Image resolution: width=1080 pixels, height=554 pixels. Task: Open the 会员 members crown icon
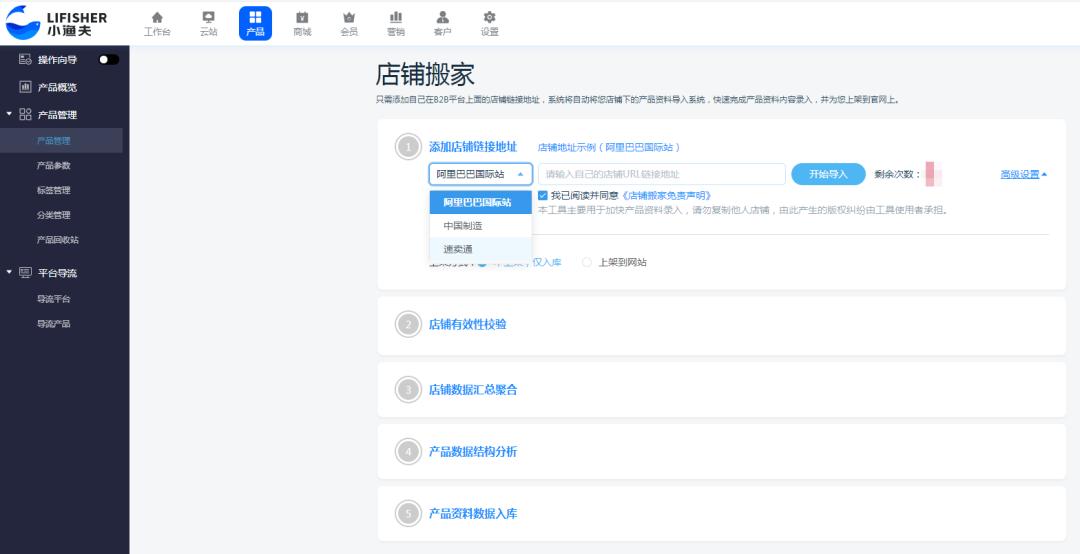coord(349,23)
